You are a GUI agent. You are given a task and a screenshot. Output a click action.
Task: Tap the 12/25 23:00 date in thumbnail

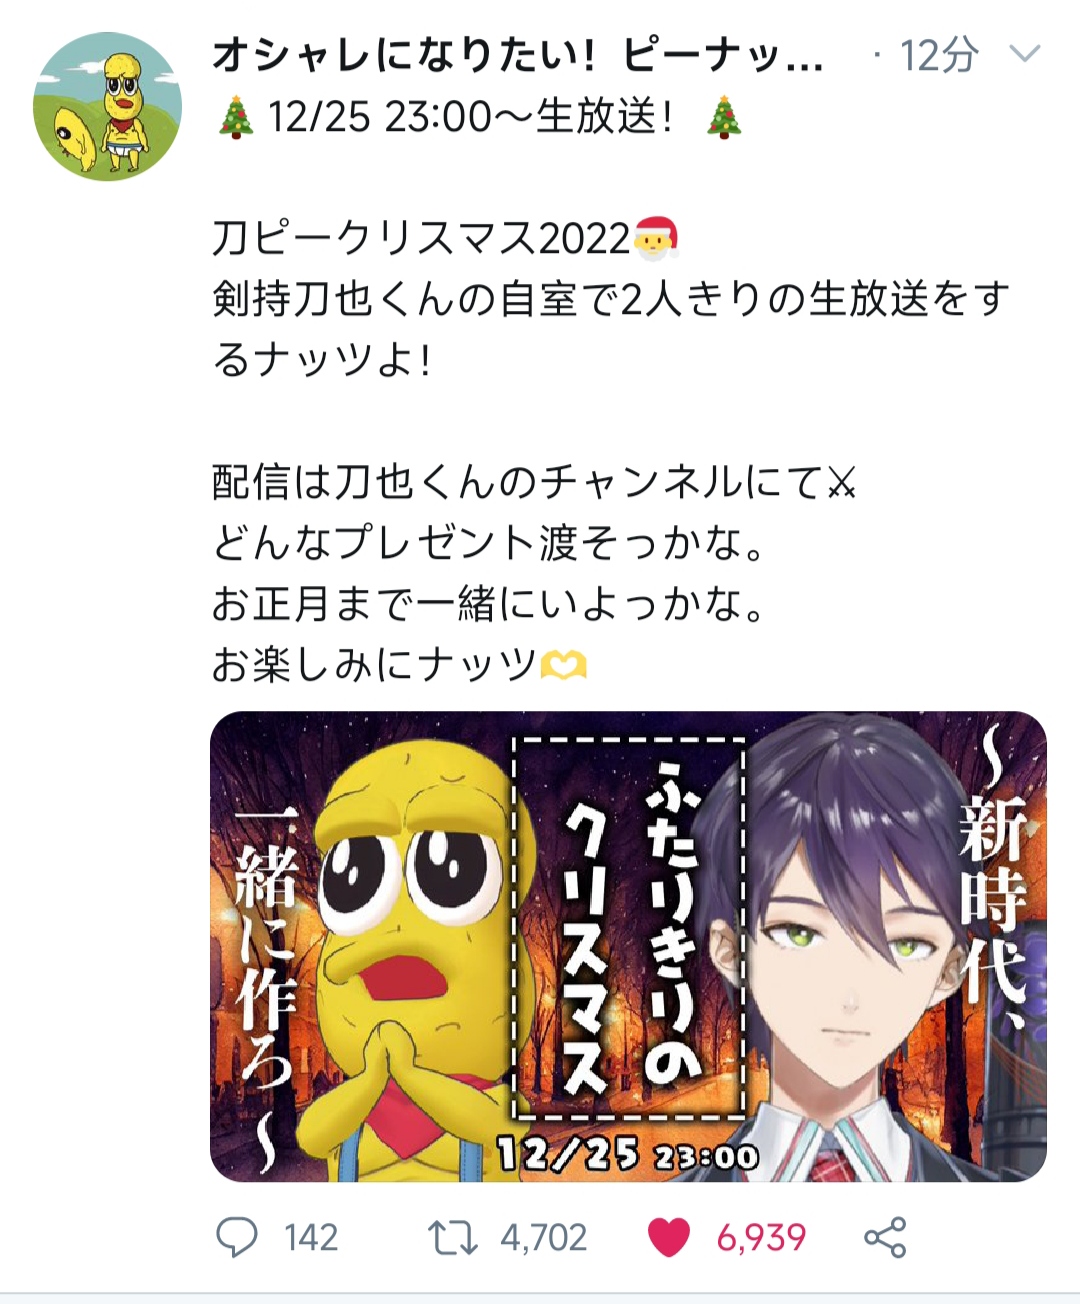pyautogui.click(x=628, y=1155)
